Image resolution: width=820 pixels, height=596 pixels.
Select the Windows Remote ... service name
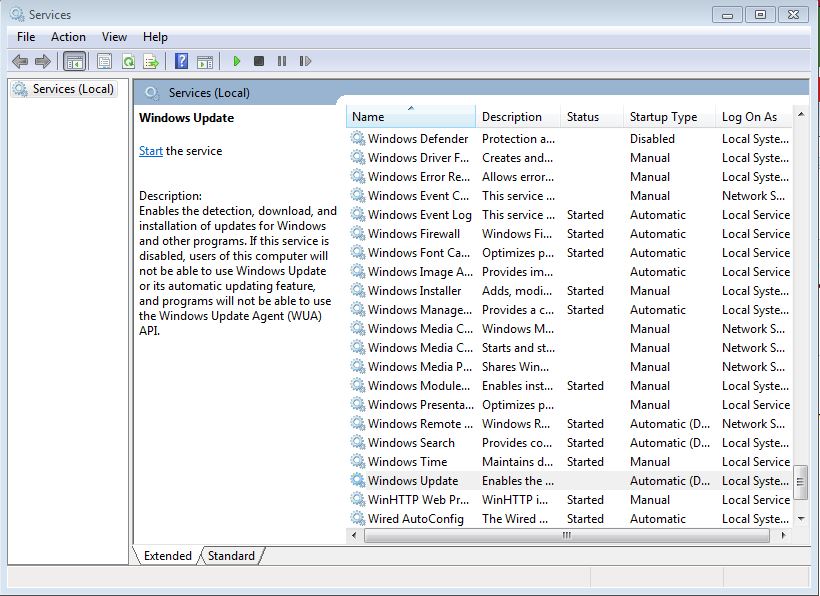click(420, 423)
